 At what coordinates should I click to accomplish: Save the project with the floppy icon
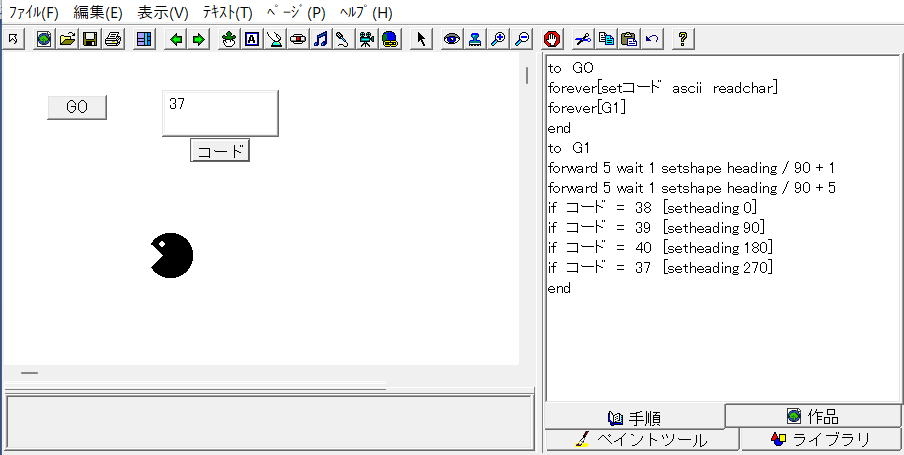coord(89,39)
